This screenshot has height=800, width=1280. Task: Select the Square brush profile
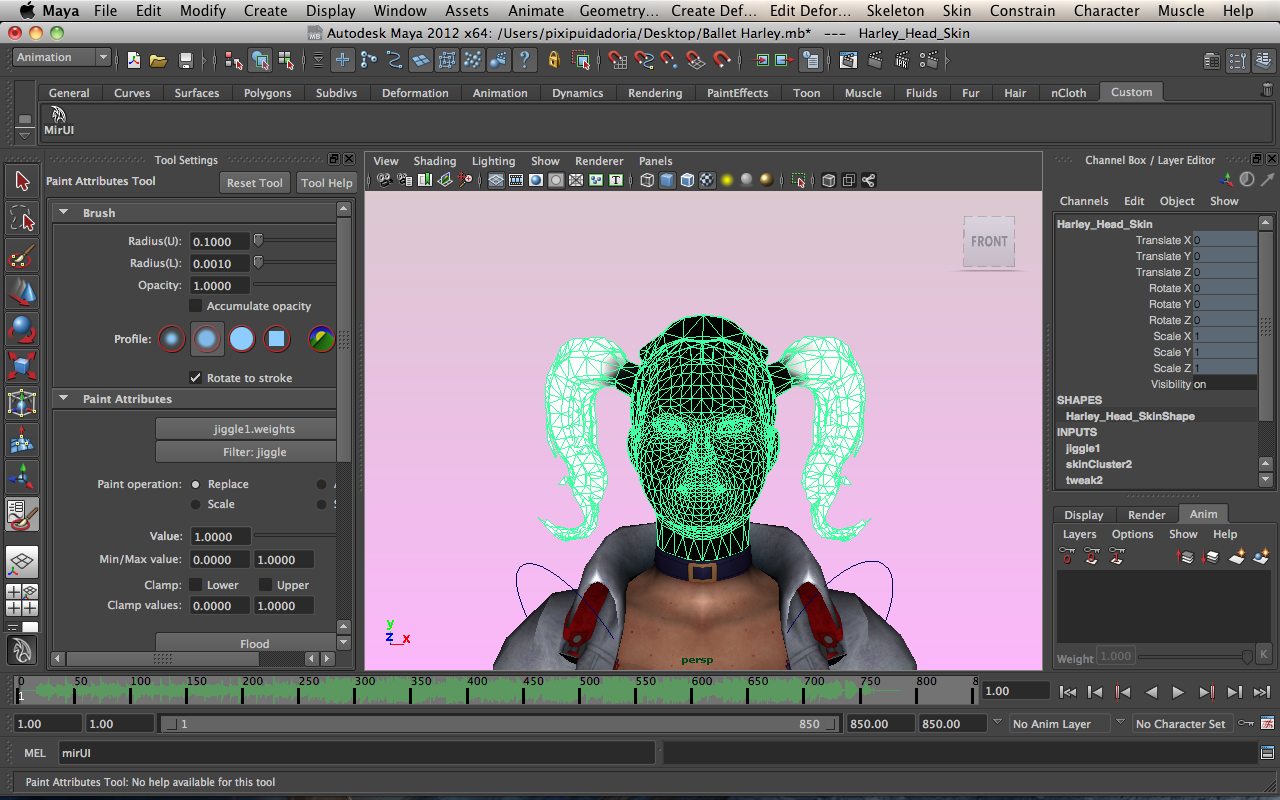[x=277, y=339]
